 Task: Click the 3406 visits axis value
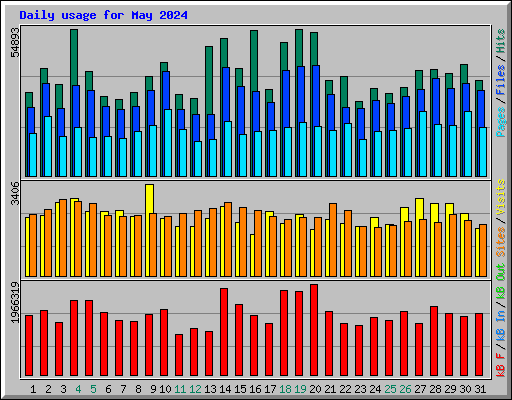pos(15,193)
